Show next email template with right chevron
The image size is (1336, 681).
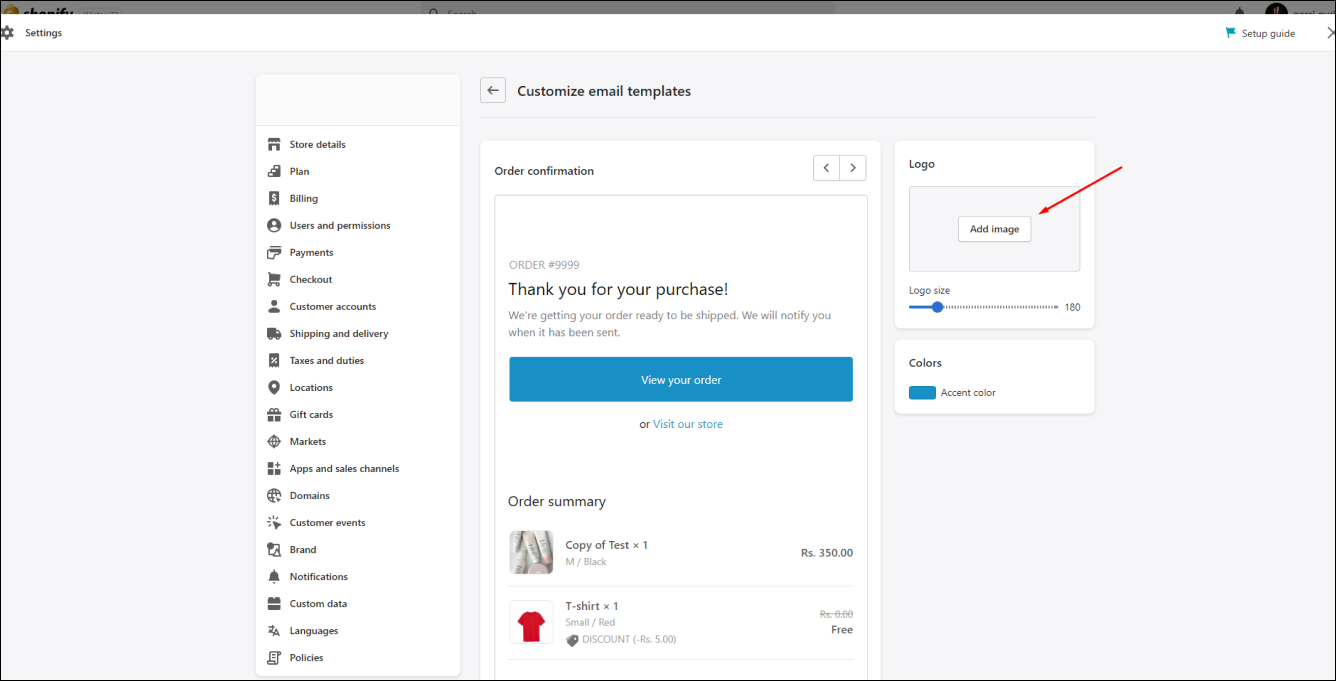(x=853, y=168)
